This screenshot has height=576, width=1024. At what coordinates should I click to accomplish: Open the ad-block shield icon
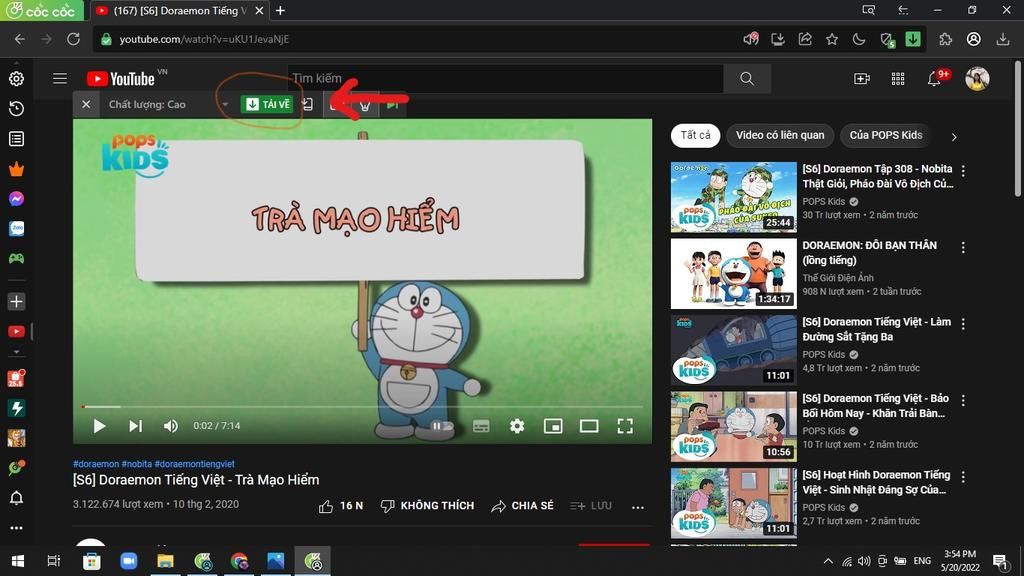(887, 40)
